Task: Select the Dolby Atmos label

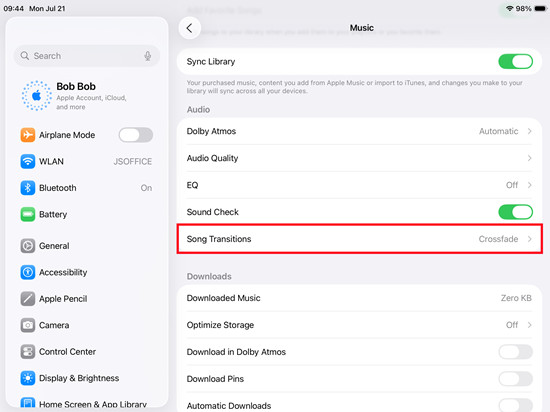Action: [x=211, y=131]
